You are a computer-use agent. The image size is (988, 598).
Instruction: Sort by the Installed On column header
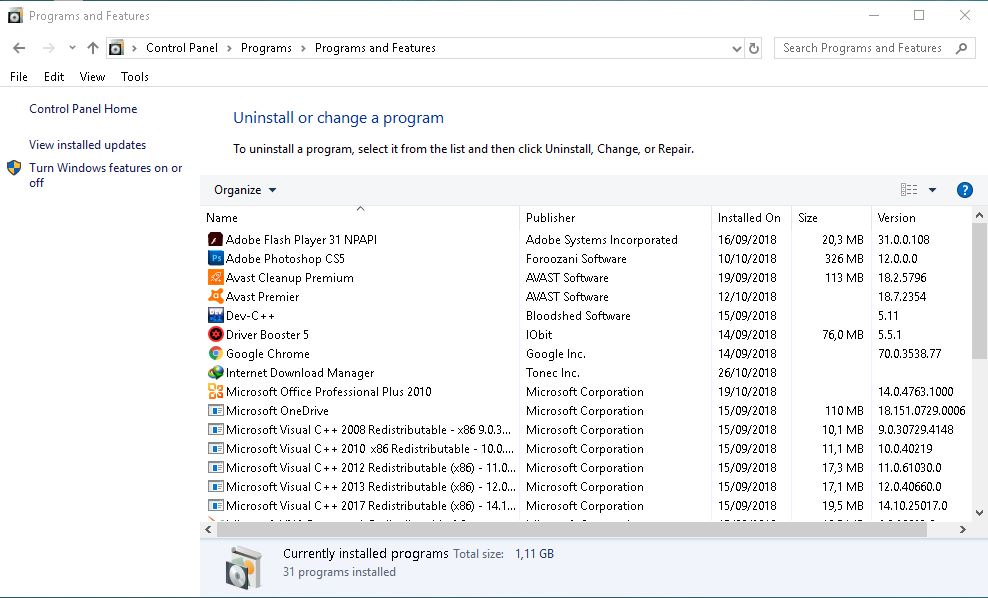(x=751, y=217)
